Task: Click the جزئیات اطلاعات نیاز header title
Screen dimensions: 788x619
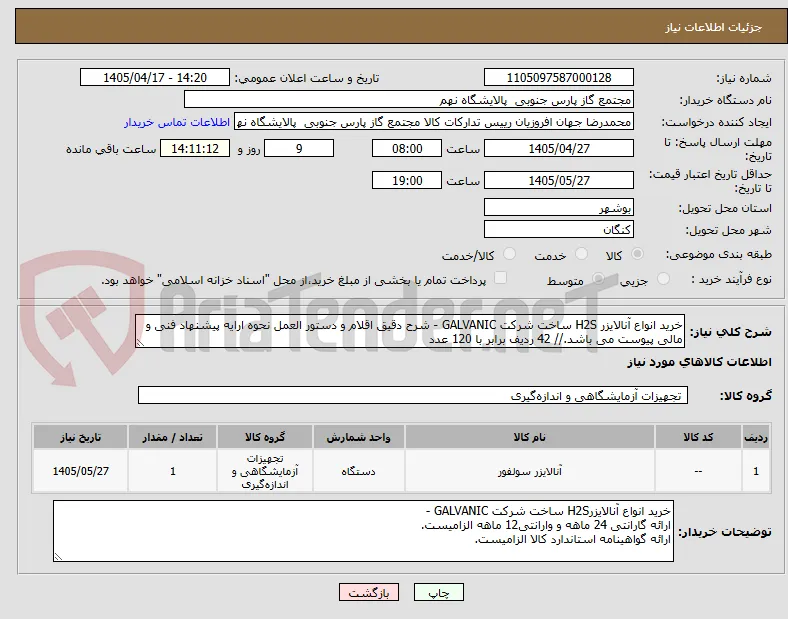Action: [714, 27]
